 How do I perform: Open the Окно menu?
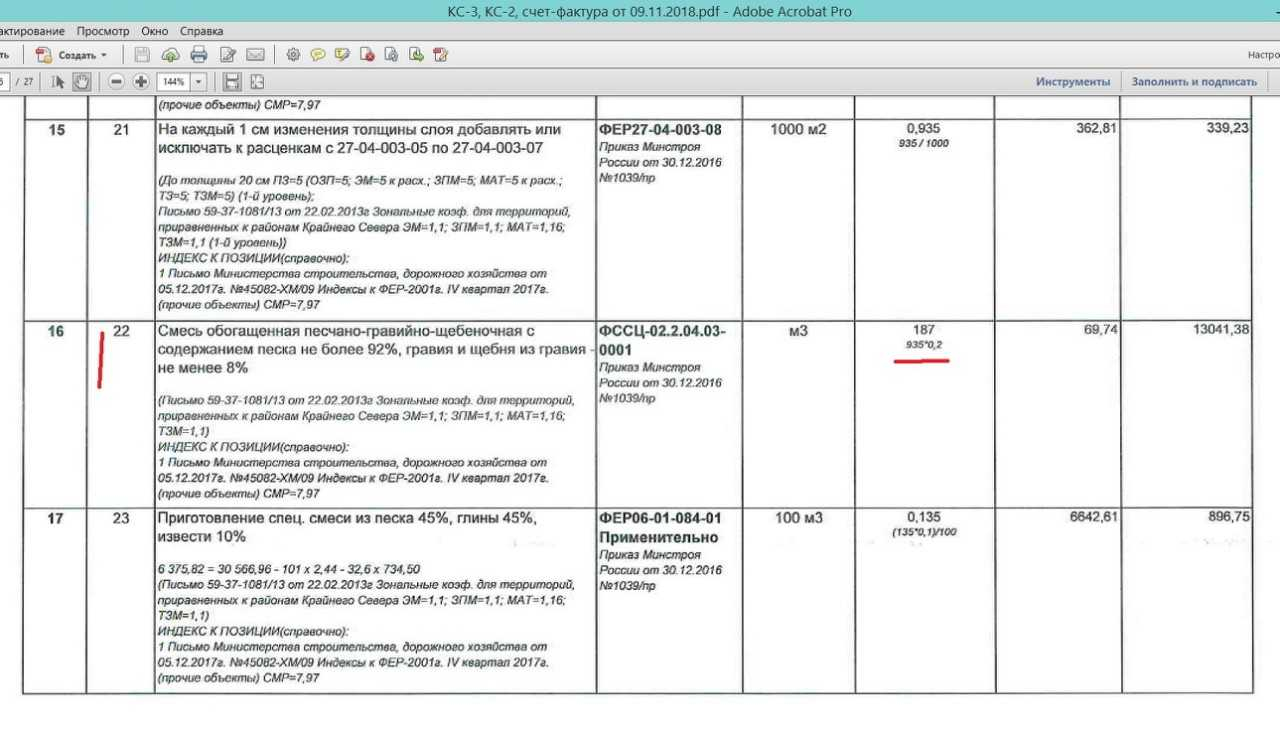pos(155,31)
